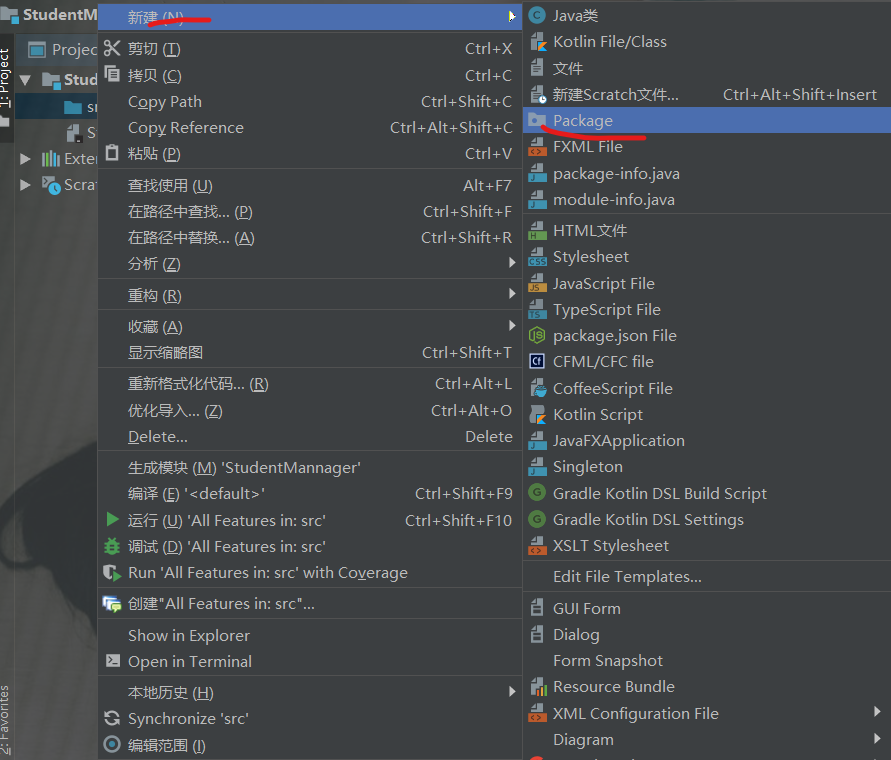Choose Copy Reference menu entry
The height and width of the screenshot is (760, 891).
click(310, 128)
